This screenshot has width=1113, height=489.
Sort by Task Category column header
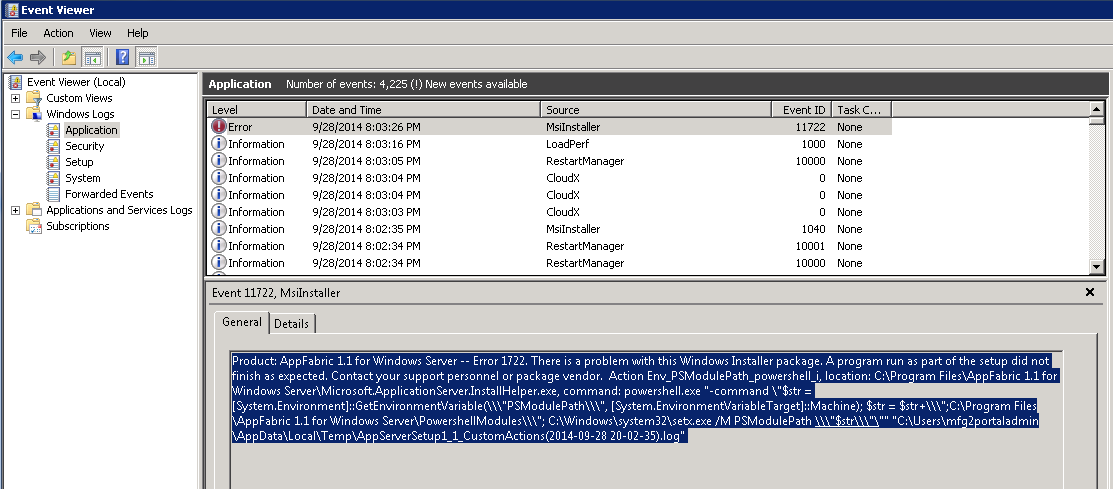click(x=861, y=110)
